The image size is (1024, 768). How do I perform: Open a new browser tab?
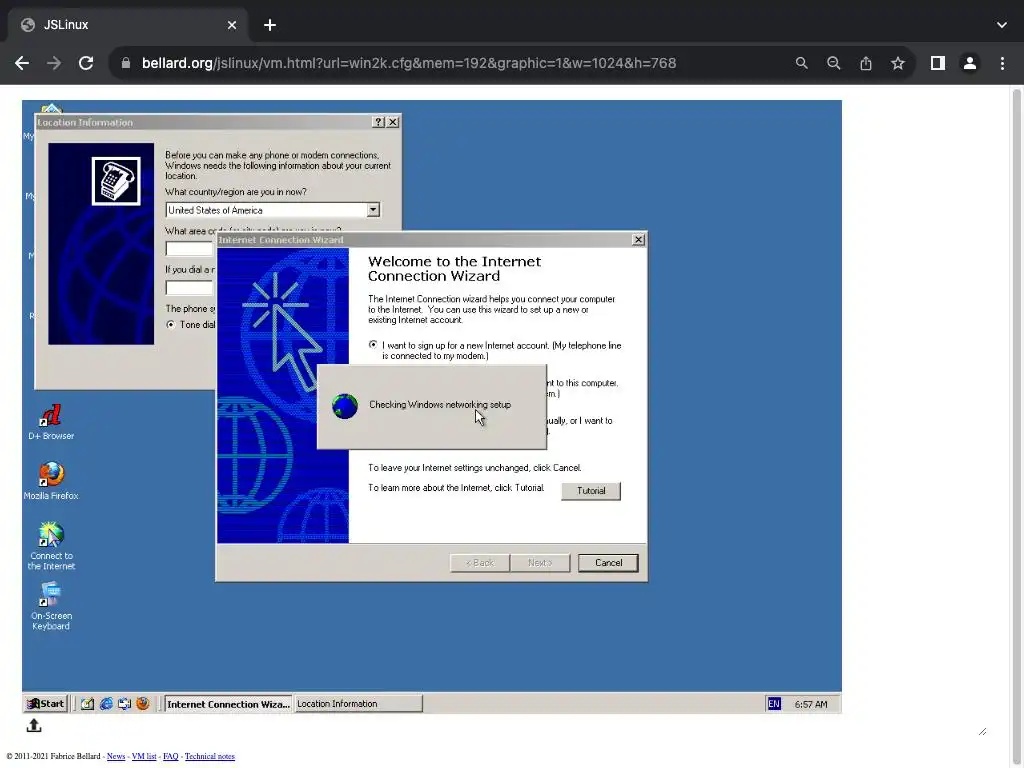(x=270, y=25)
